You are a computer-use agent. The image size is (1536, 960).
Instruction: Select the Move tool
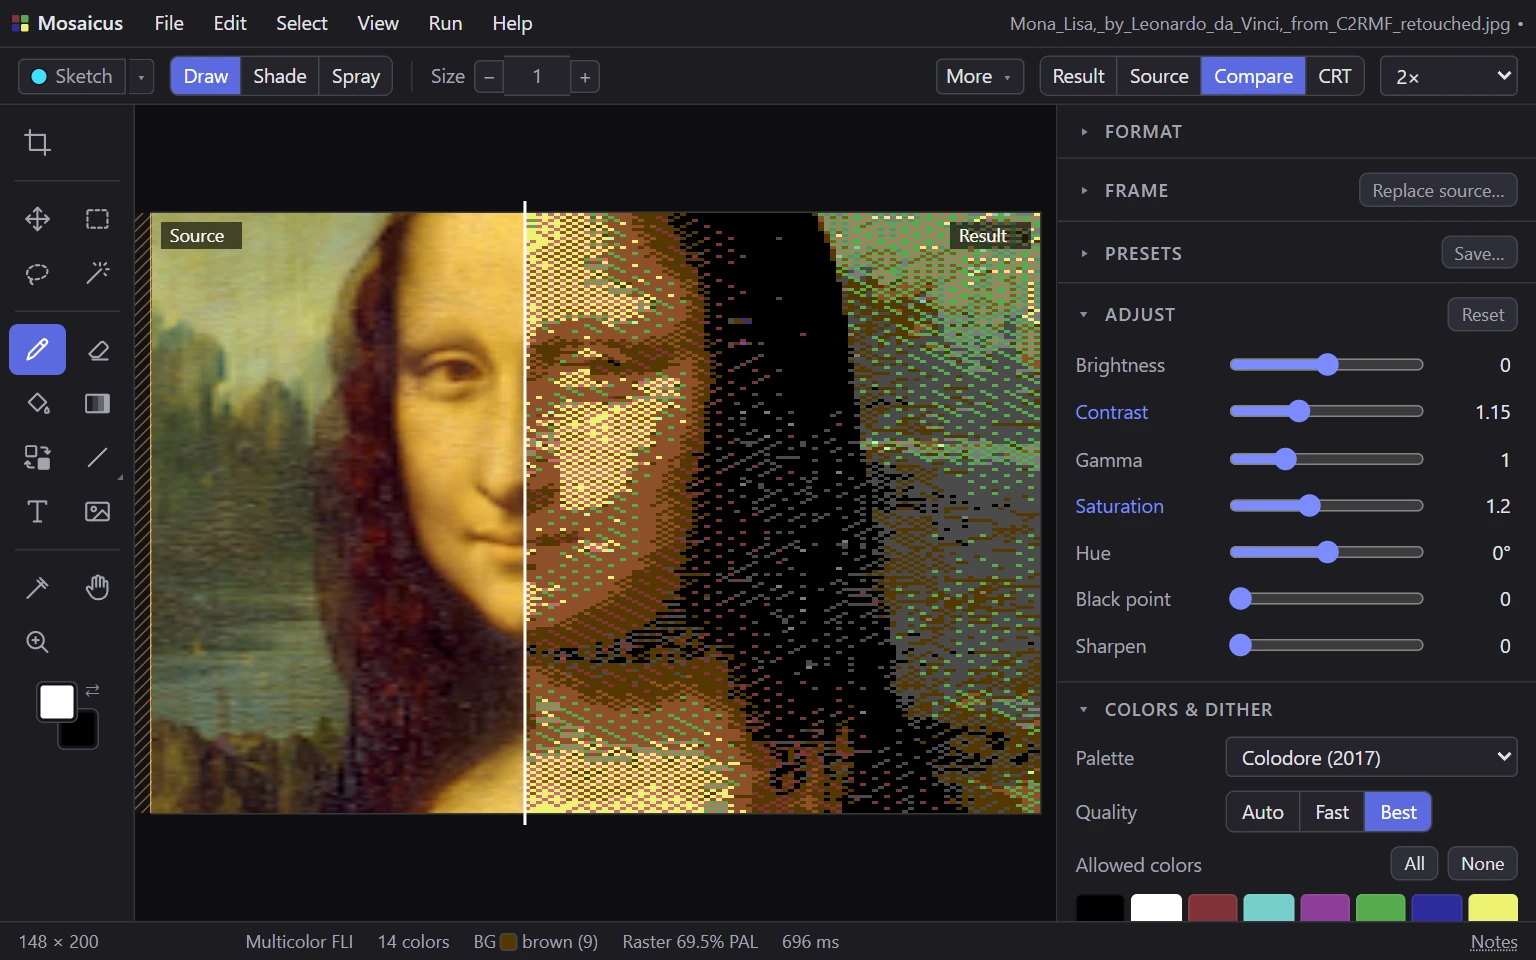[37, 219]
